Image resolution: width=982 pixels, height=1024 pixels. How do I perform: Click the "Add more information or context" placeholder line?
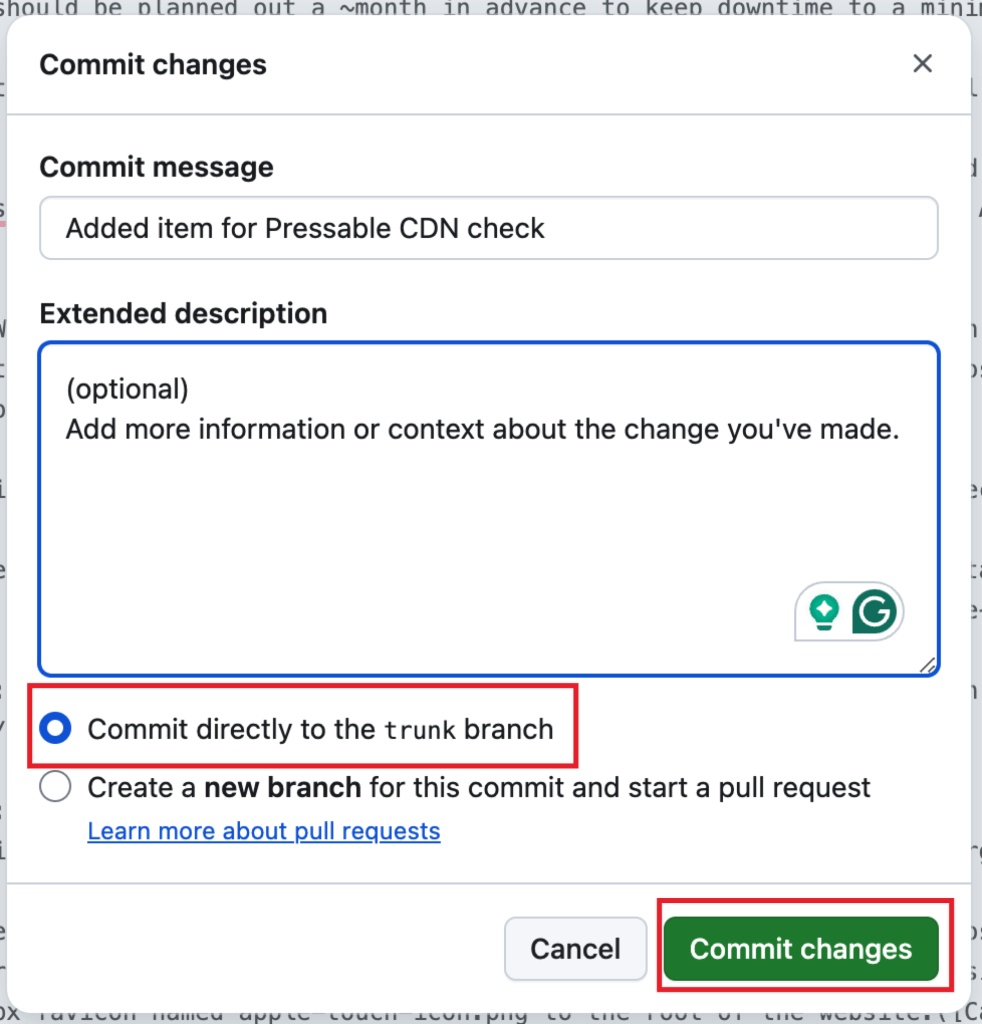pos(483,429)
